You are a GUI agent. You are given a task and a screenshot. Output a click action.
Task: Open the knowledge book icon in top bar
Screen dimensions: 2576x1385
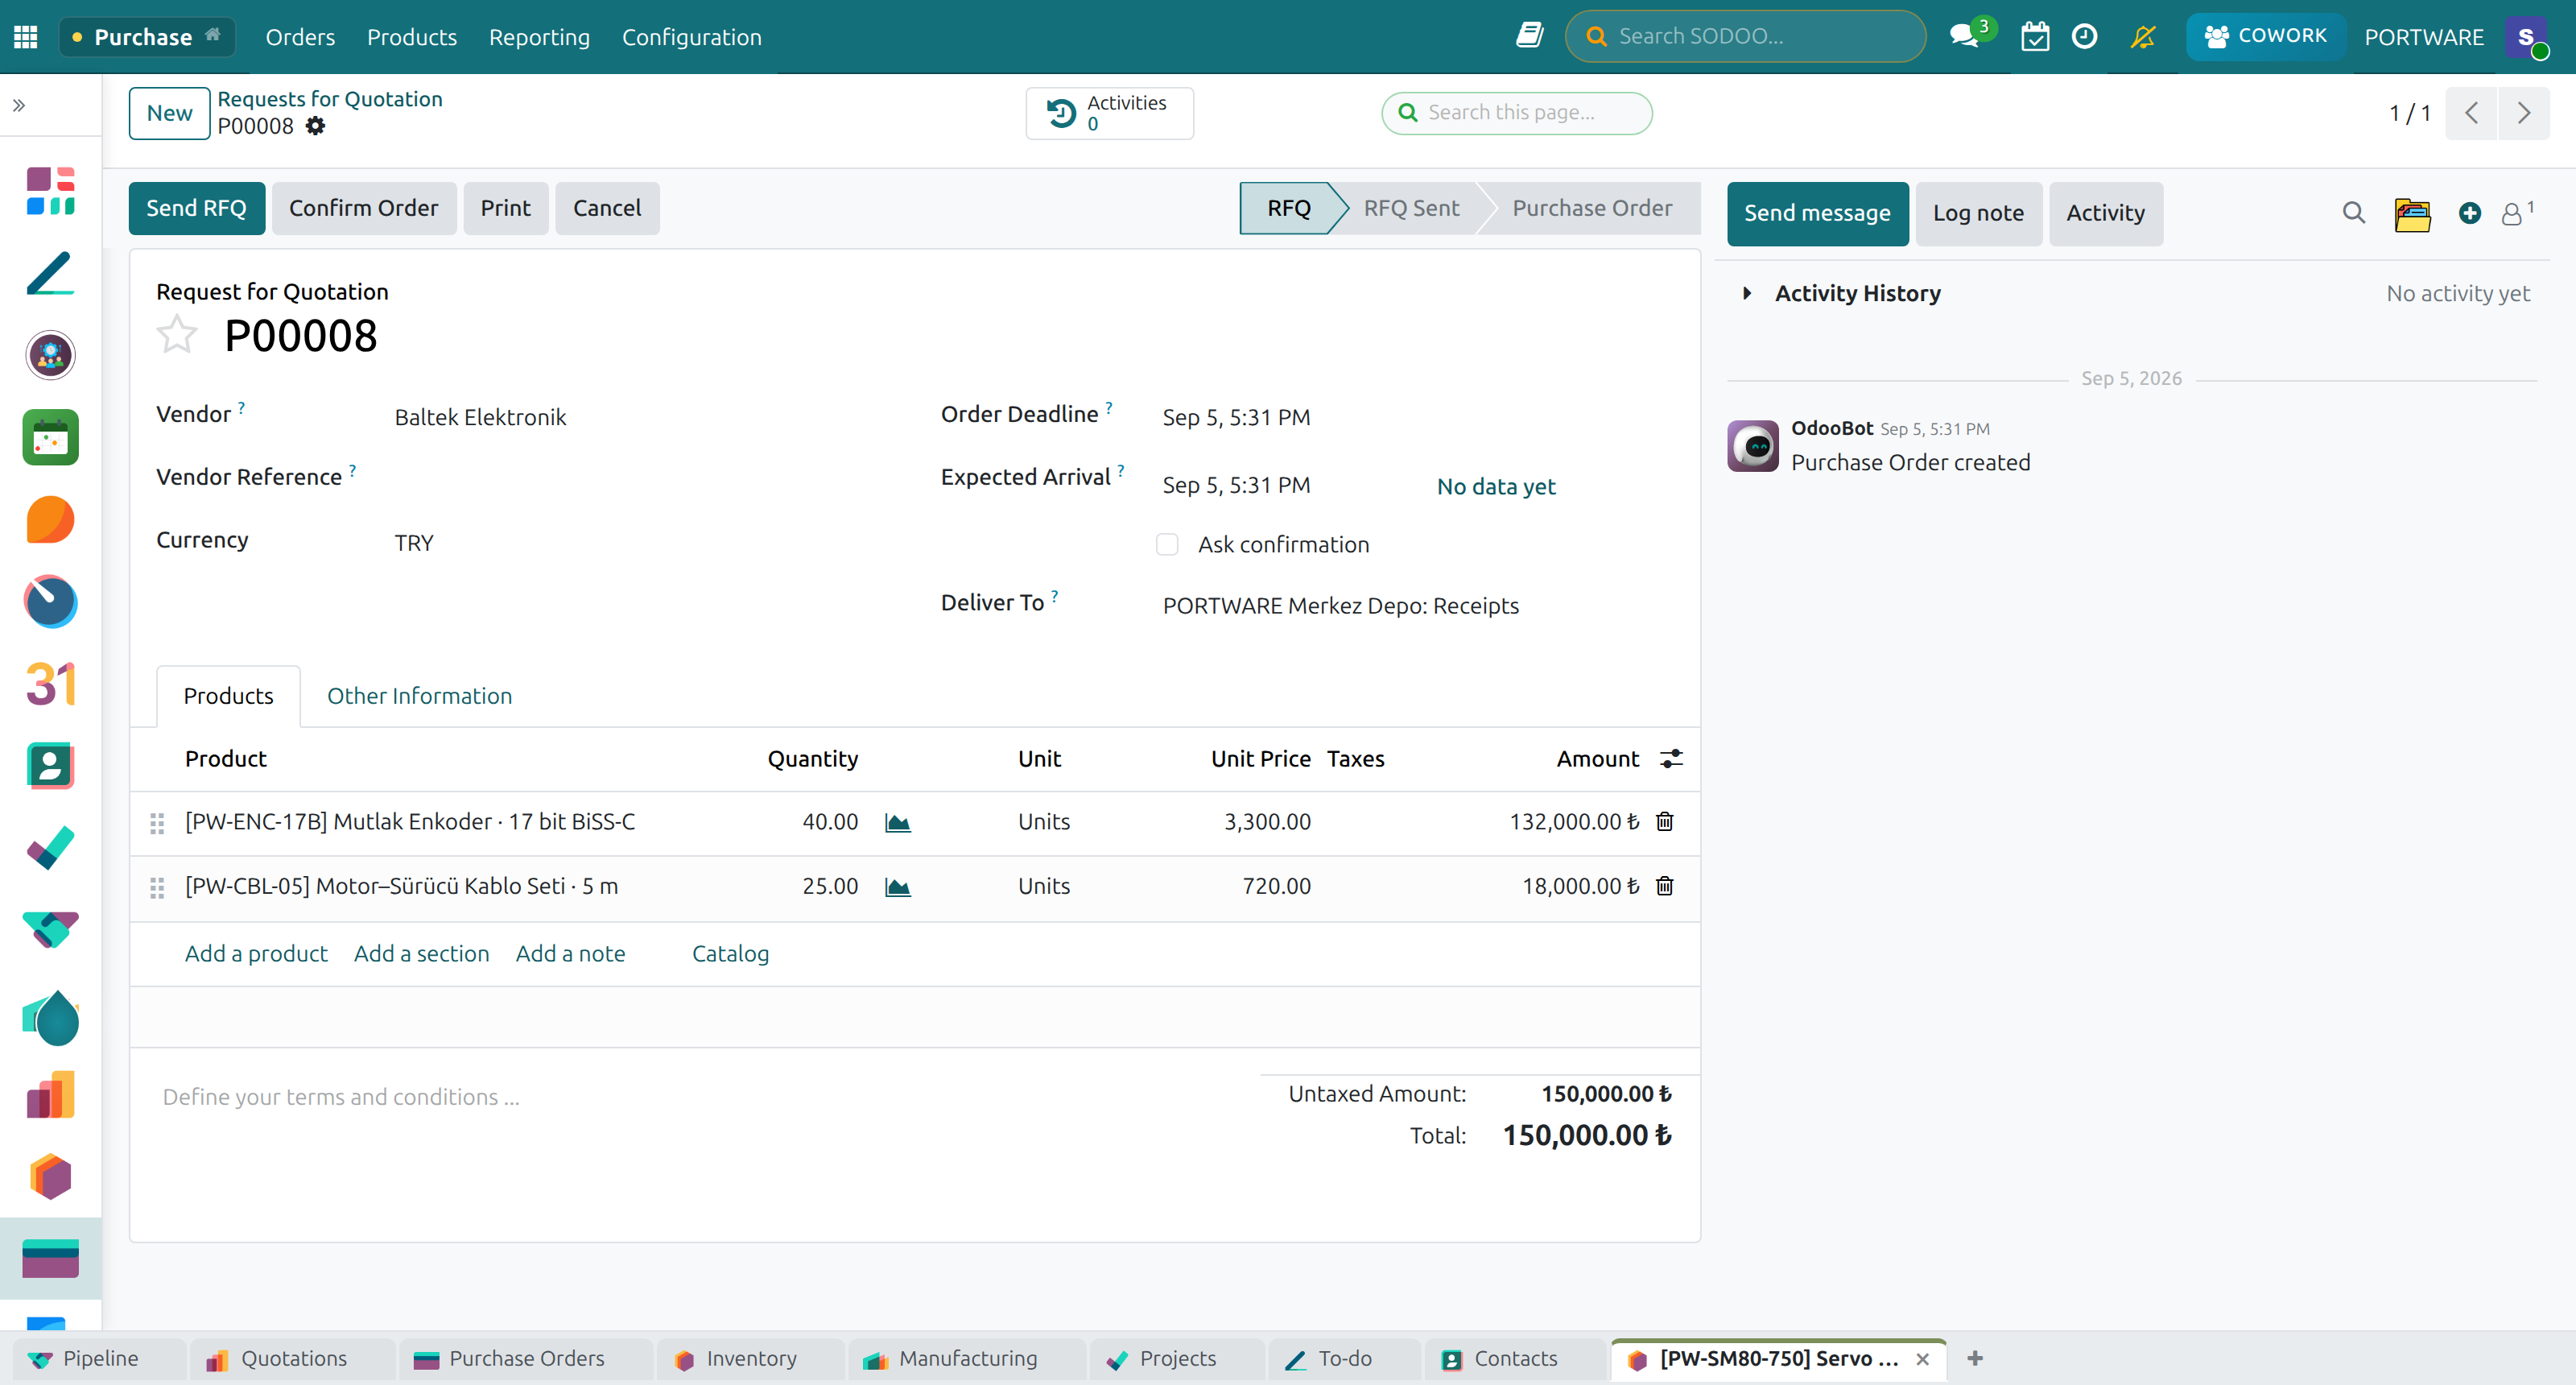pyautogui.click(x=1529, y=36)
